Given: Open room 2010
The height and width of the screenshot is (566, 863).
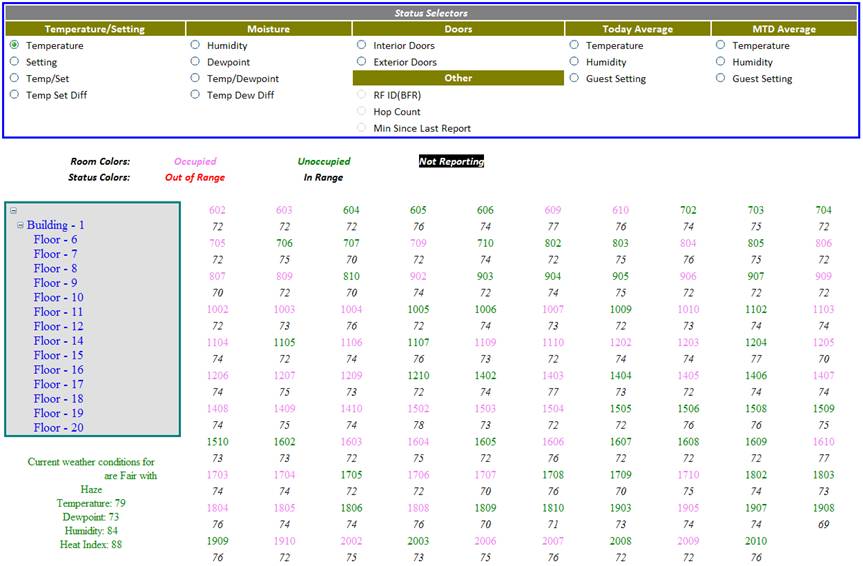Looking at the screenshot, I should coord(756,541).
